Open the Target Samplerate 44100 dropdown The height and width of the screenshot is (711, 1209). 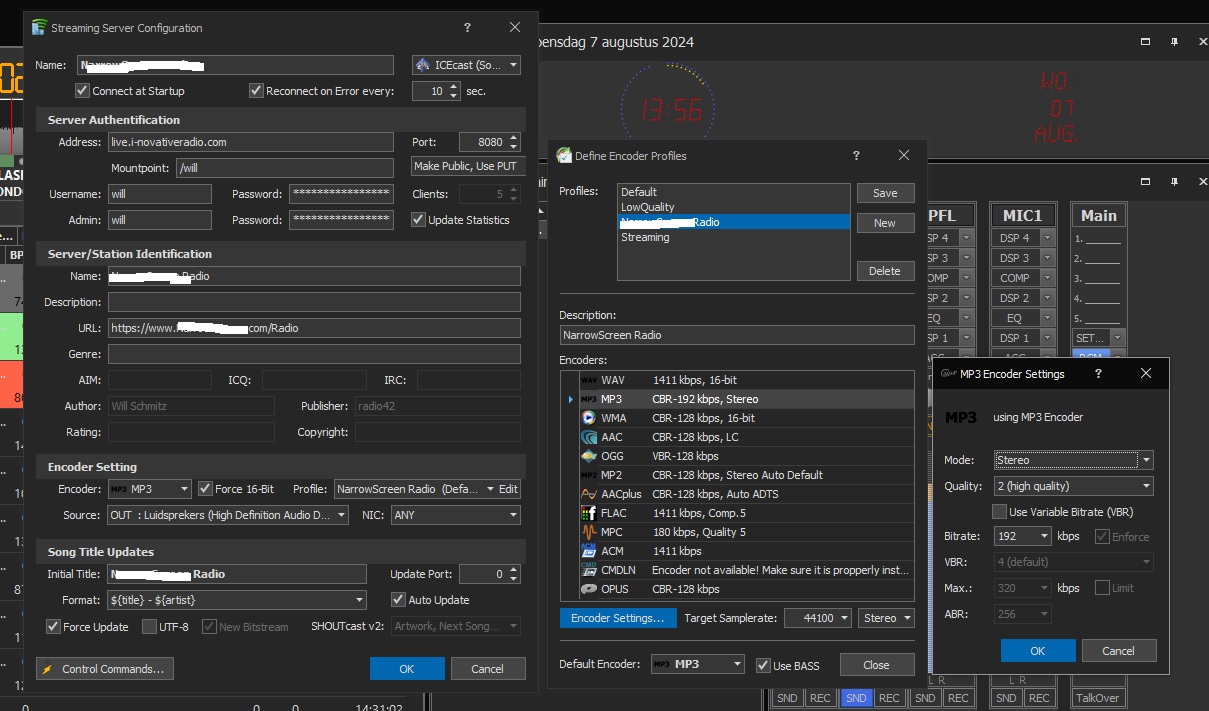pos(843,618)
